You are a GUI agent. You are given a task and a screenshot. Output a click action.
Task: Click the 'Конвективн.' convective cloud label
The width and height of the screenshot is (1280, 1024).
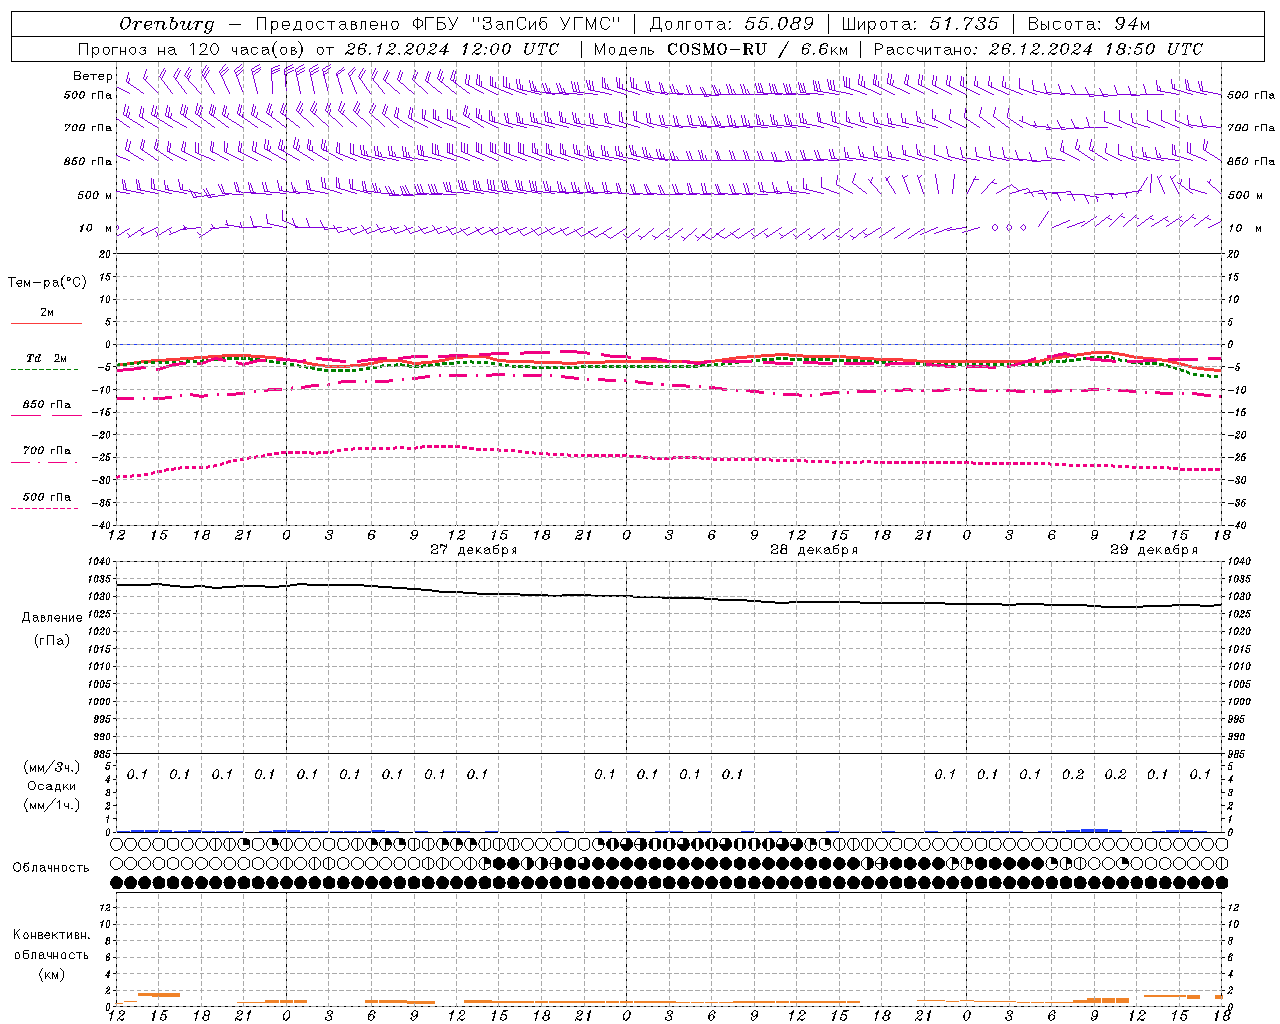52,935
